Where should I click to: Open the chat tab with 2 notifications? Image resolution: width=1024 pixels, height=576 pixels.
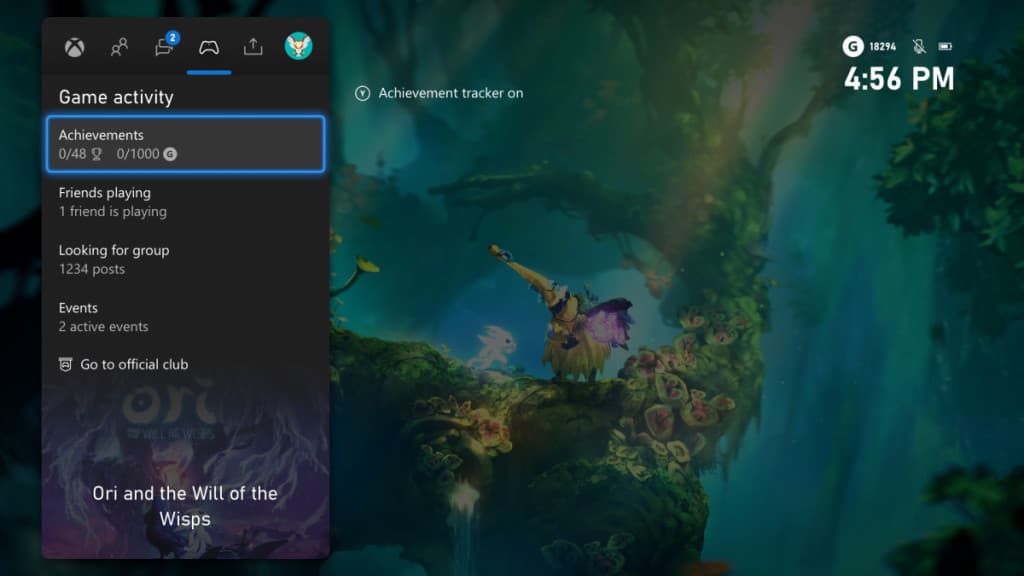(164, 48)
